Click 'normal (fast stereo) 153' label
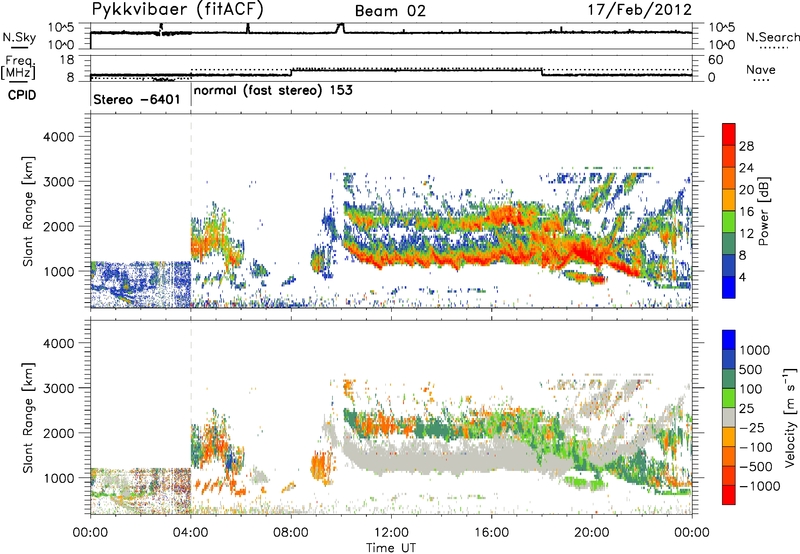The image size is (800, 554). 273,90
